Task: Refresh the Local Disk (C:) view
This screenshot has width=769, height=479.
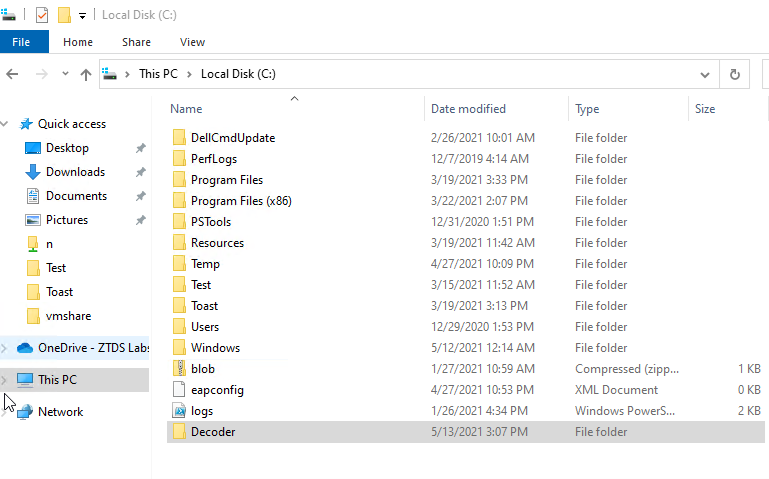Action: click(735, 75)
